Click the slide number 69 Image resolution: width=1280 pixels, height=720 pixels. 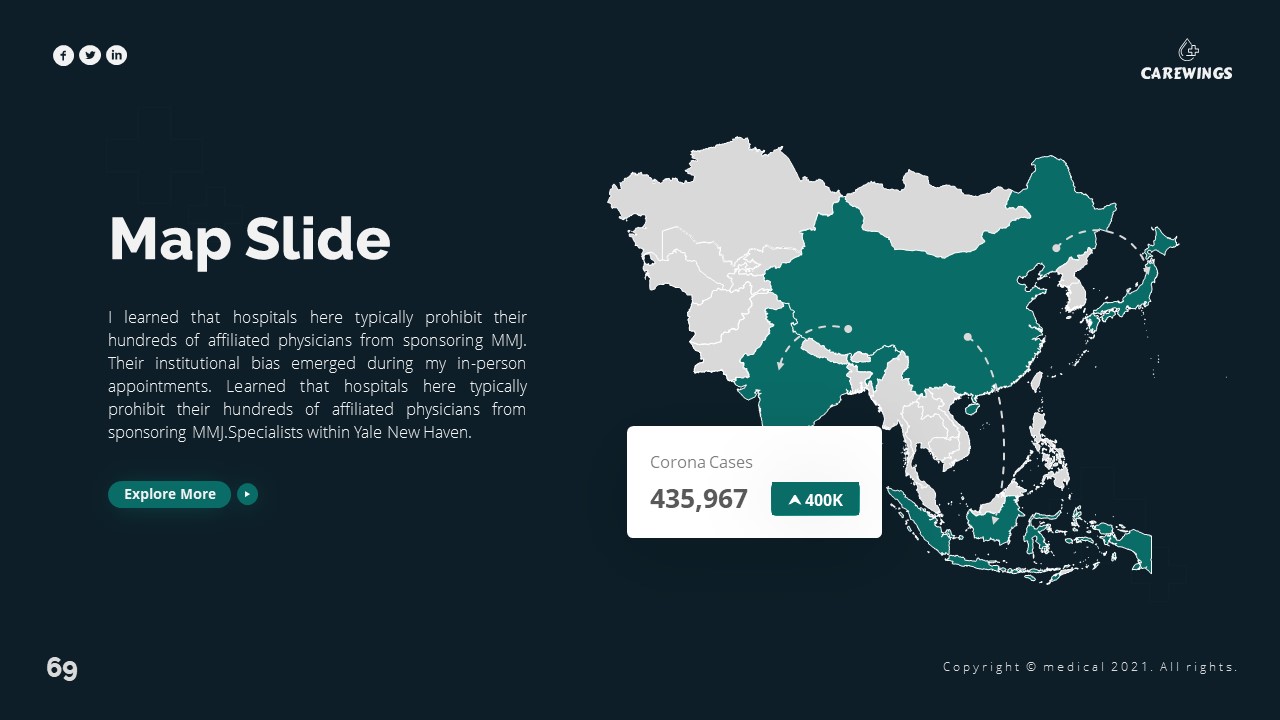tap(62, 668)
